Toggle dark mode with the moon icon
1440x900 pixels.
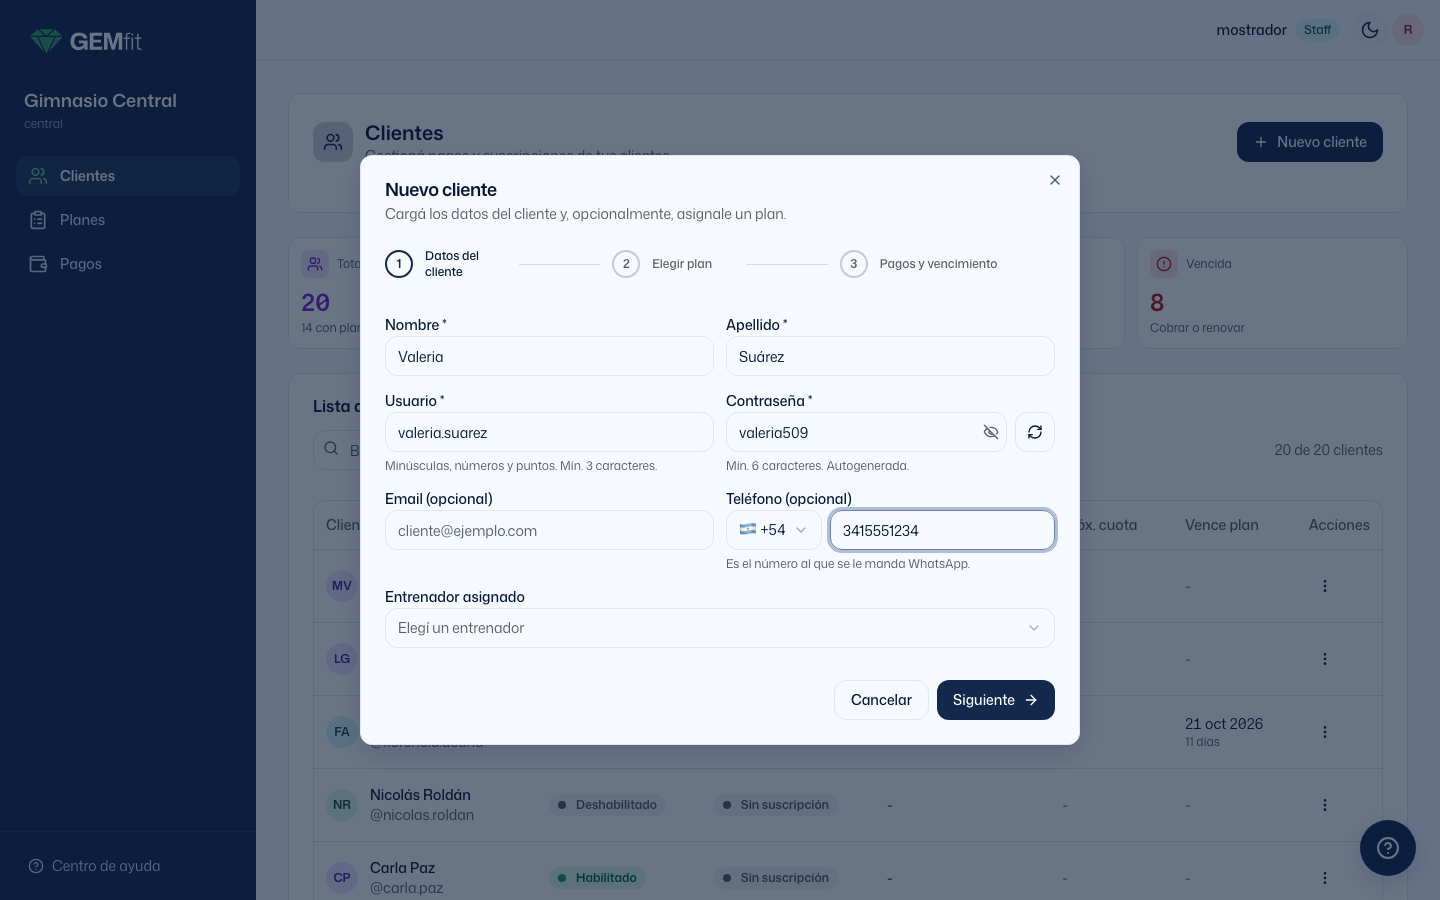[x=1370, y=30]
